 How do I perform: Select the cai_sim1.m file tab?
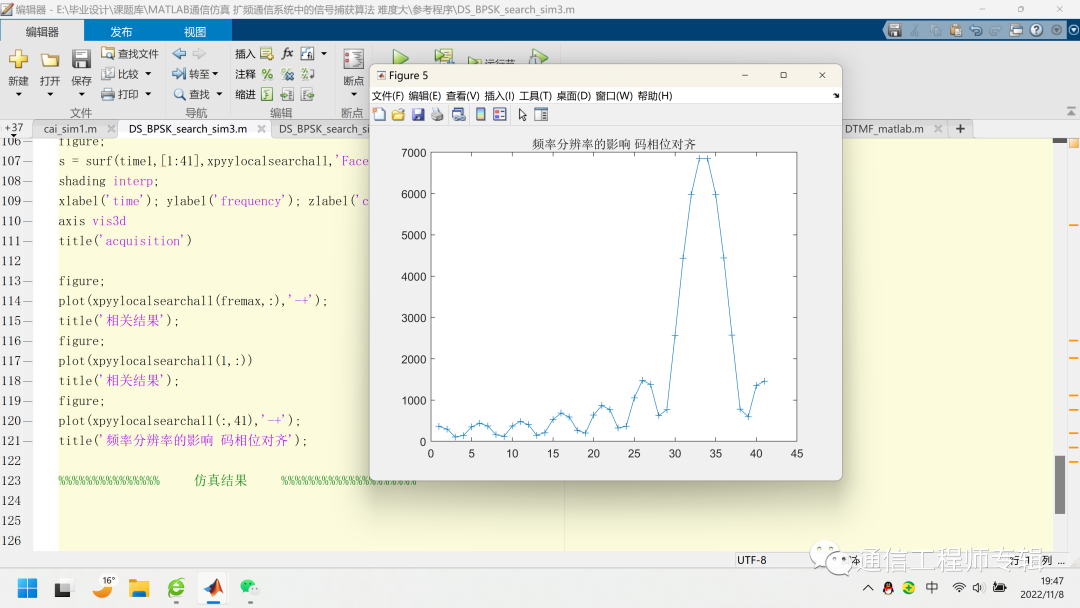70,129
